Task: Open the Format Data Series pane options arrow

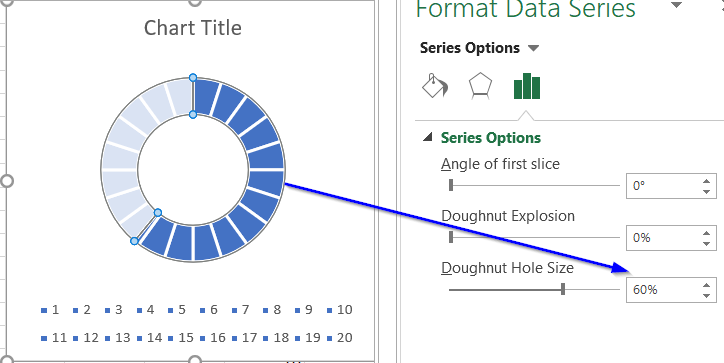Action: tap(676, 5)
